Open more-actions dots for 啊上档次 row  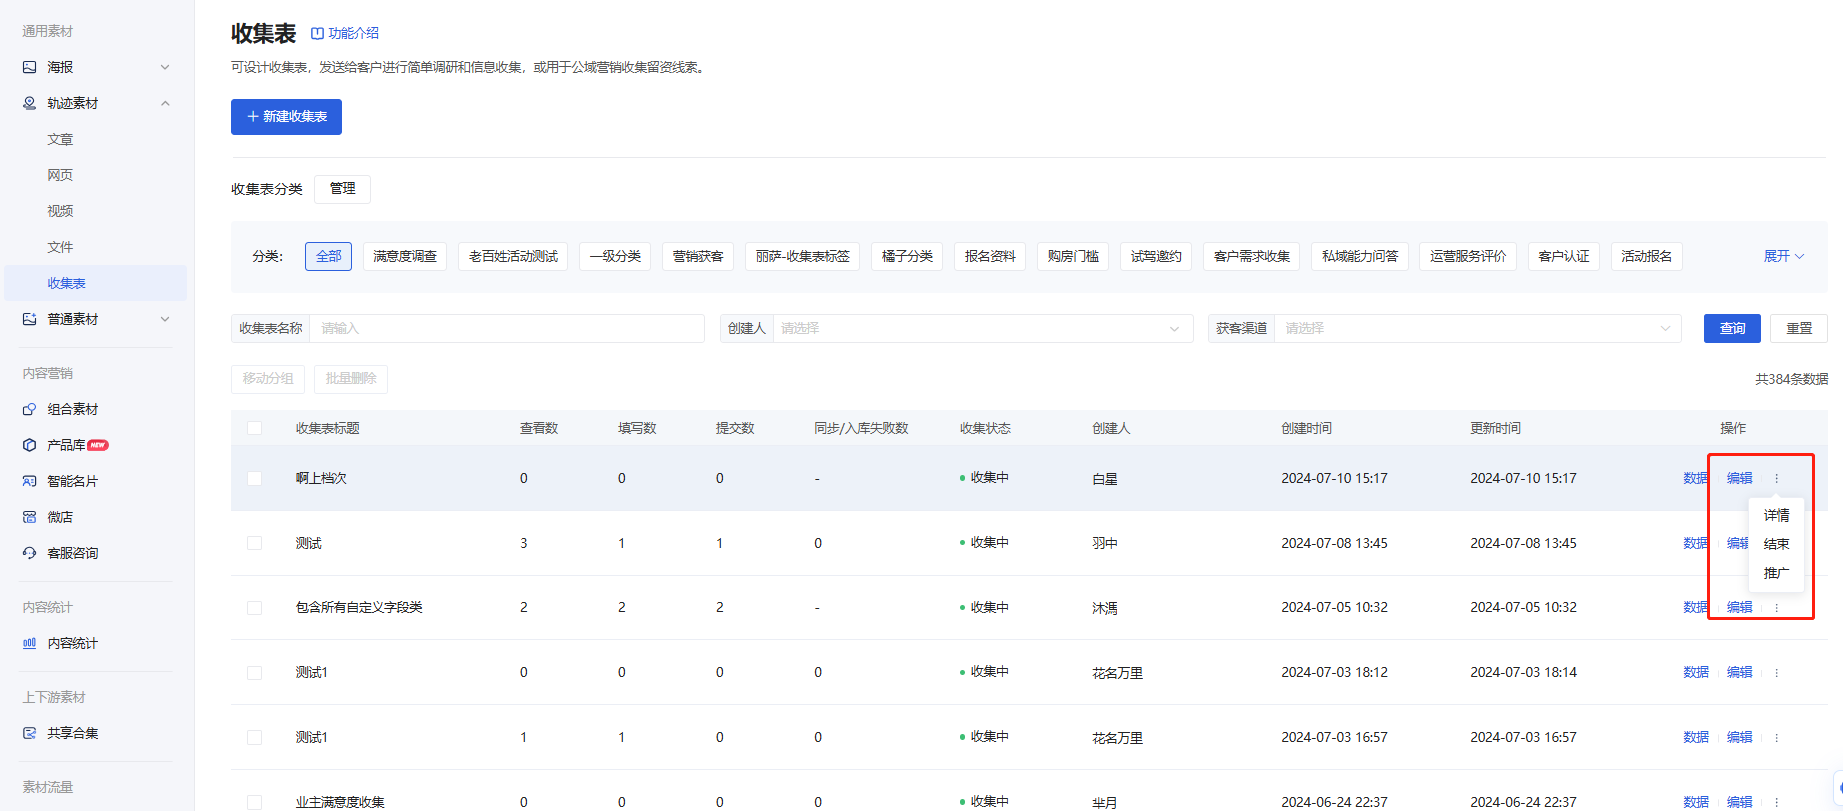tap(1777, 478)
